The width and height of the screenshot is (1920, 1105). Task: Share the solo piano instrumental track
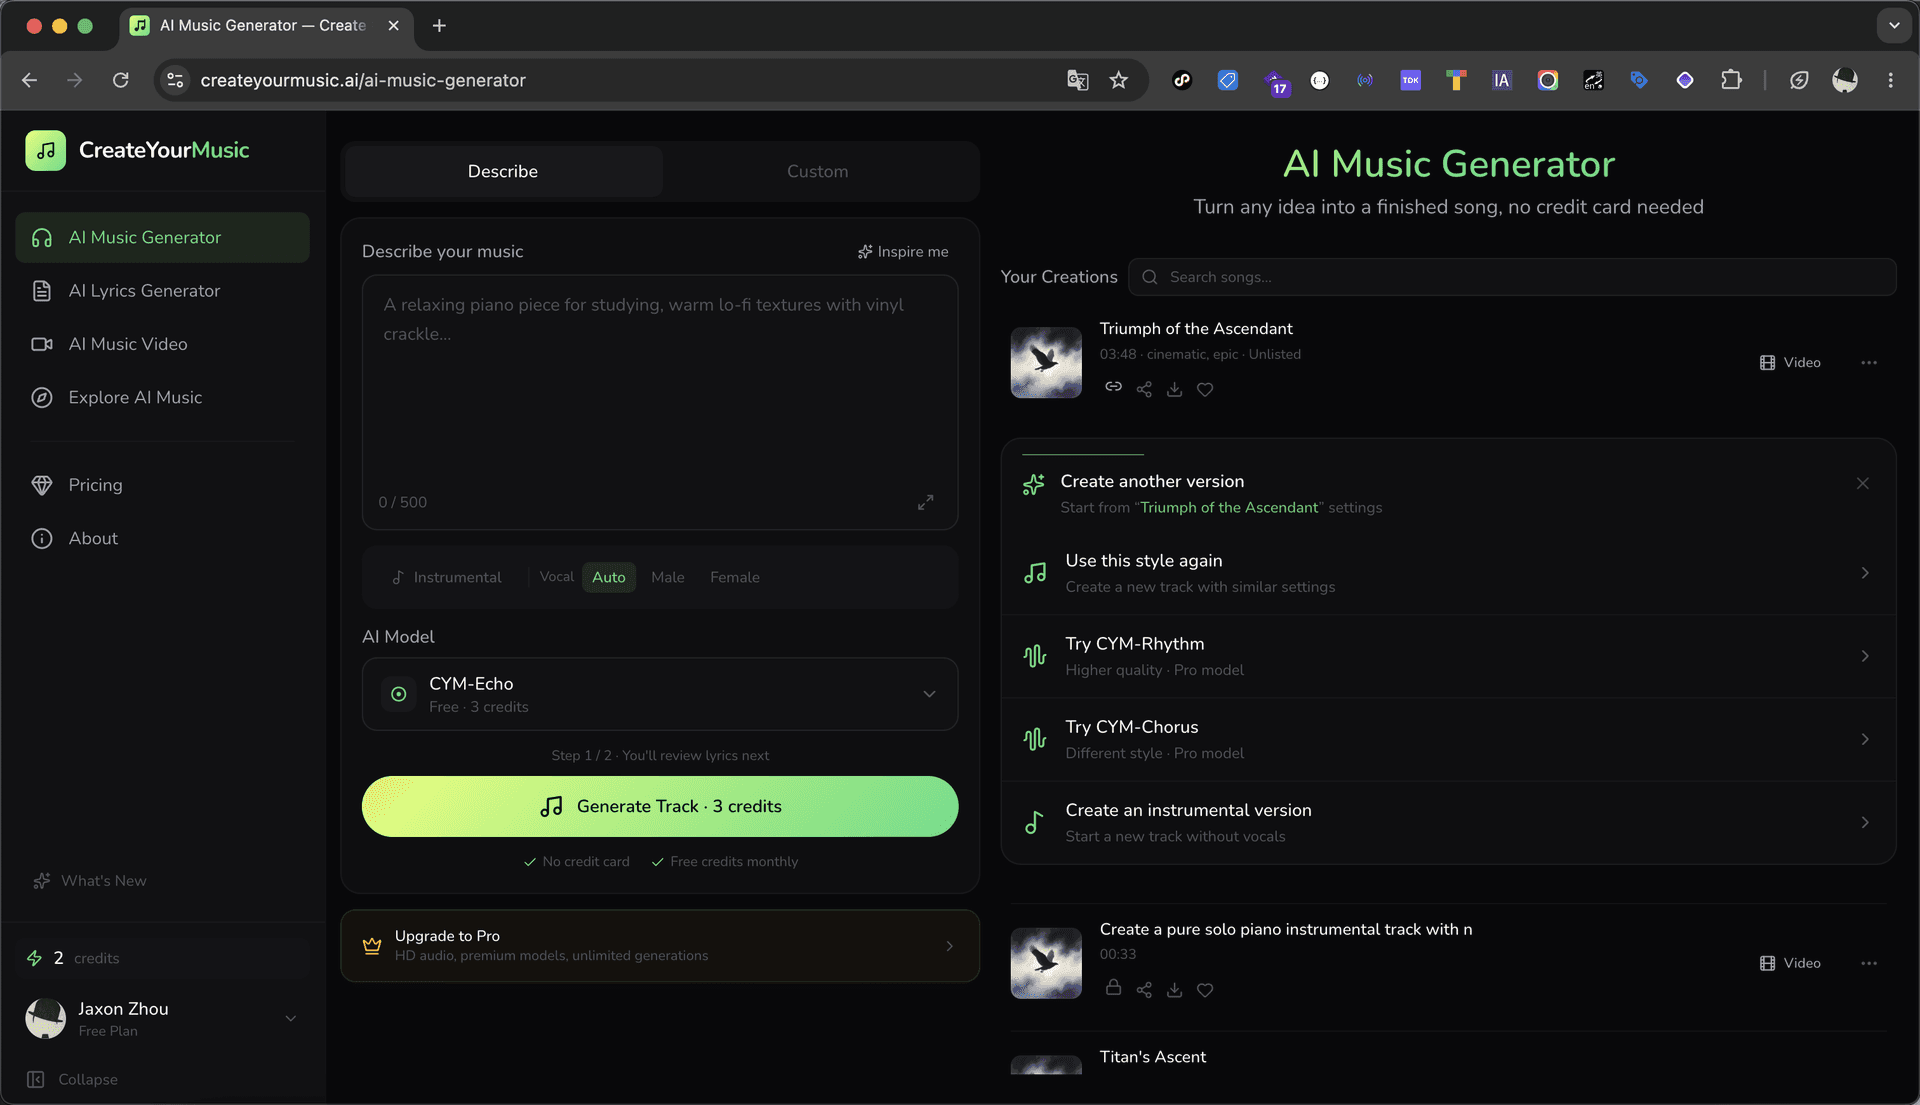(x=1144, y=990)
